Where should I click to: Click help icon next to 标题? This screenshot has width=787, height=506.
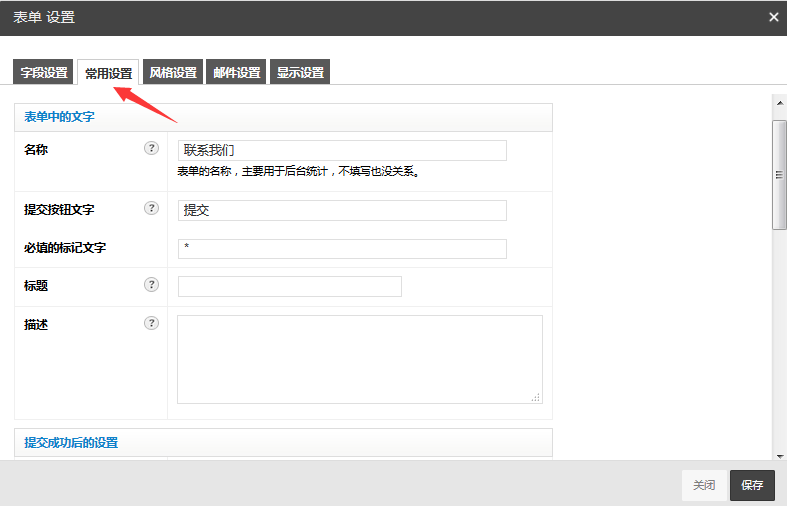[x=151, y=285]
